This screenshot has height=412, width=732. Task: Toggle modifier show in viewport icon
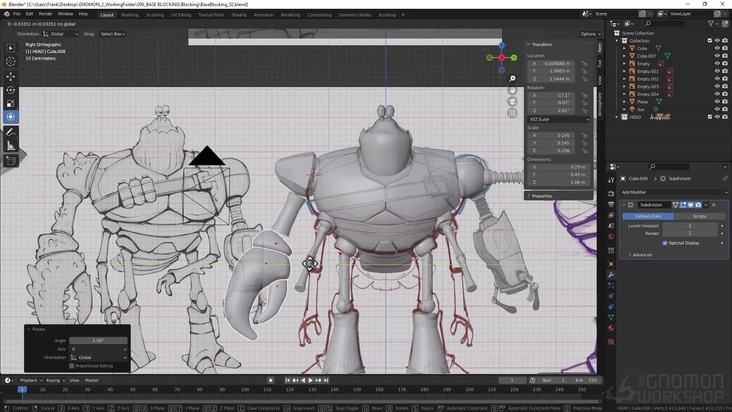tap(690, 205)
